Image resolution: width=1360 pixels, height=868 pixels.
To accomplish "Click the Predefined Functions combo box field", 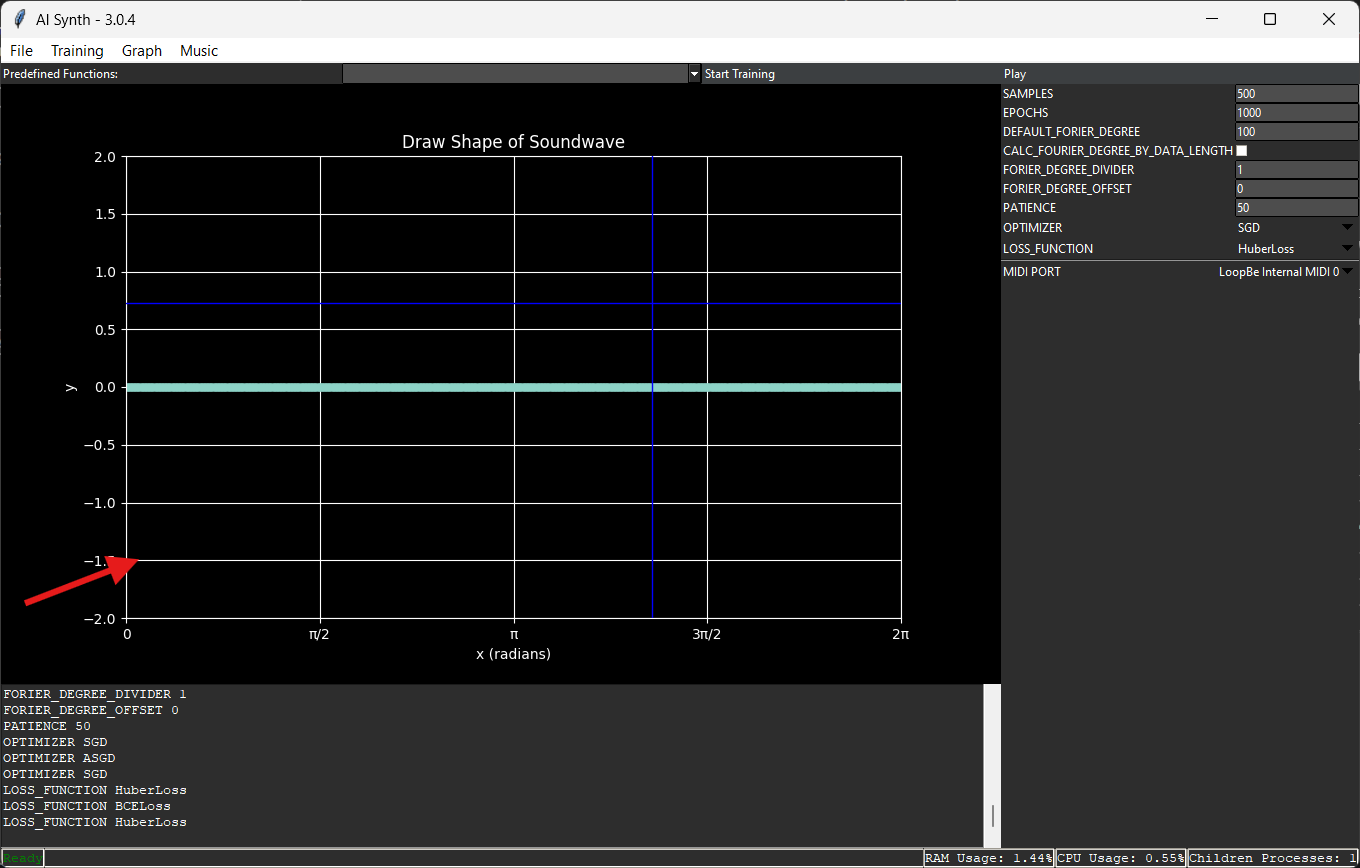I will pos(515,74).
